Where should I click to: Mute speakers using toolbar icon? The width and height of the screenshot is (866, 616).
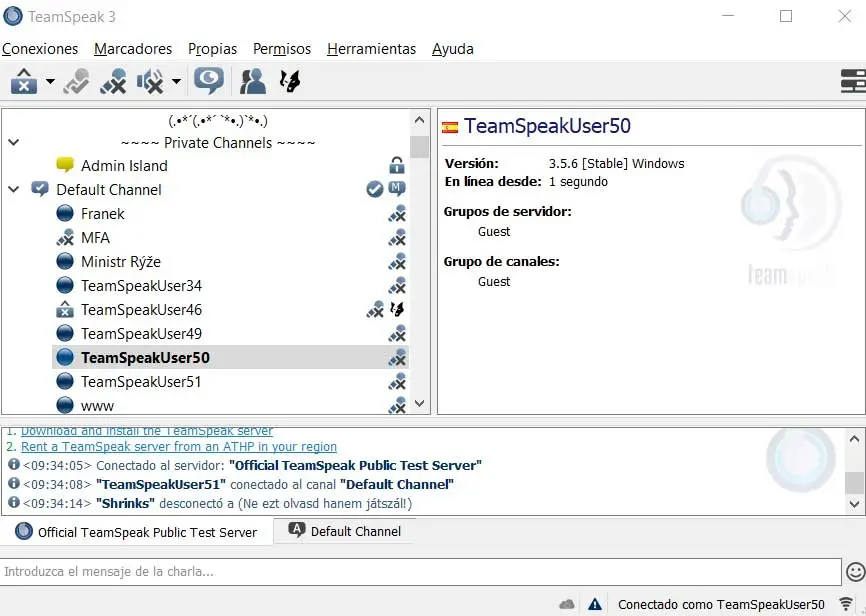[150, 81]
